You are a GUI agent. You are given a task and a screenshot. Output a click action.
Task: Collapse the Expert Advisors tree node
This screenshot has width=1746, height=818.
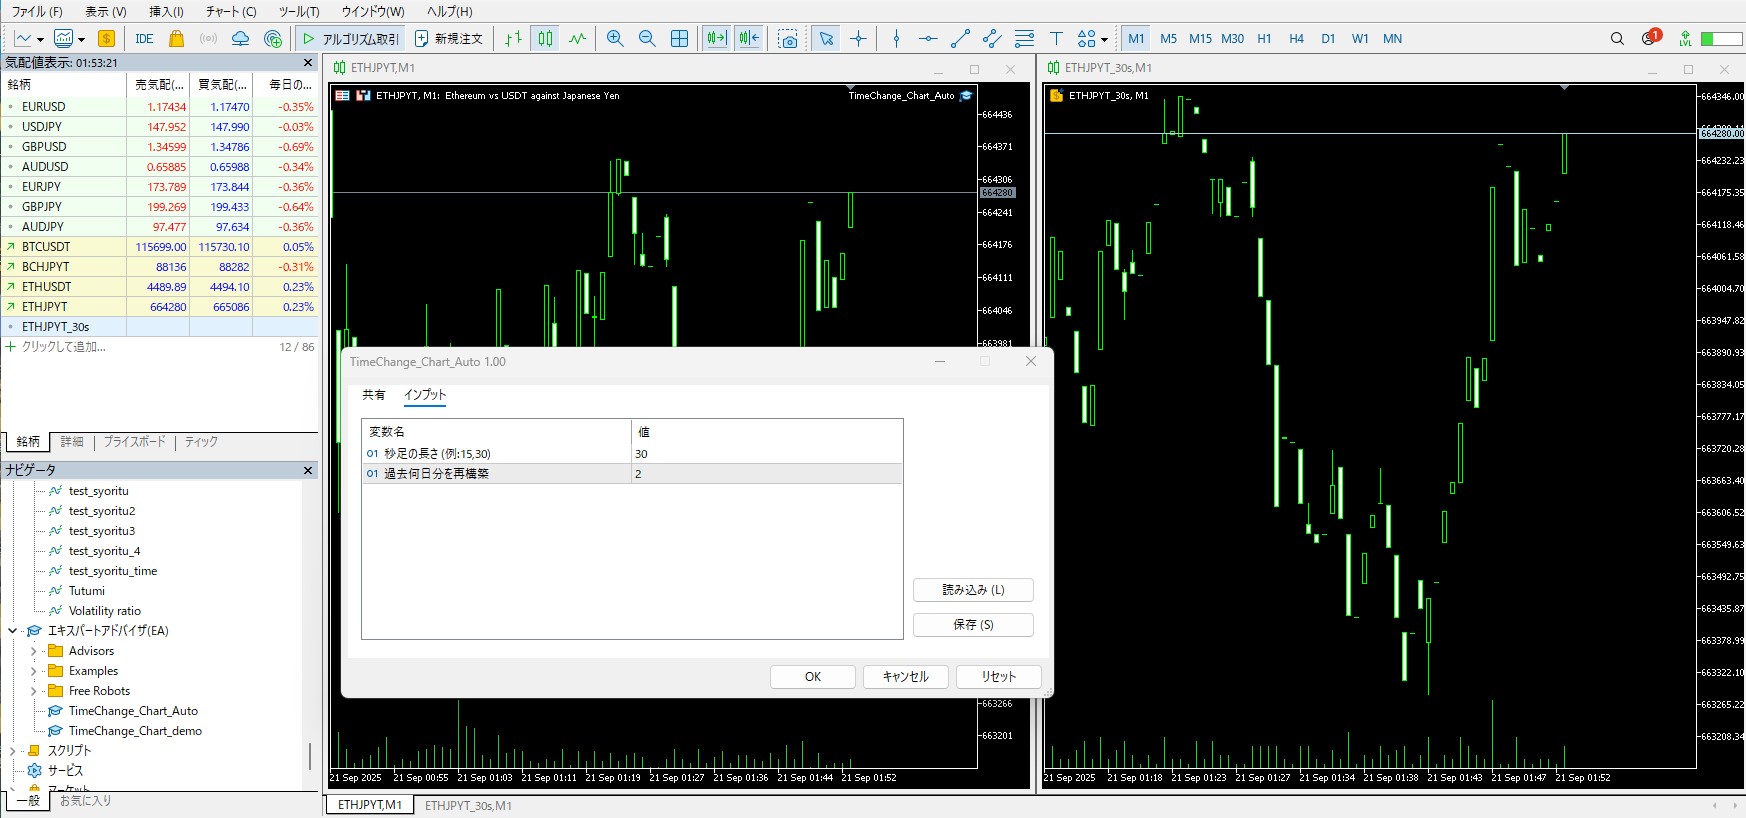[x=13, y=631]
